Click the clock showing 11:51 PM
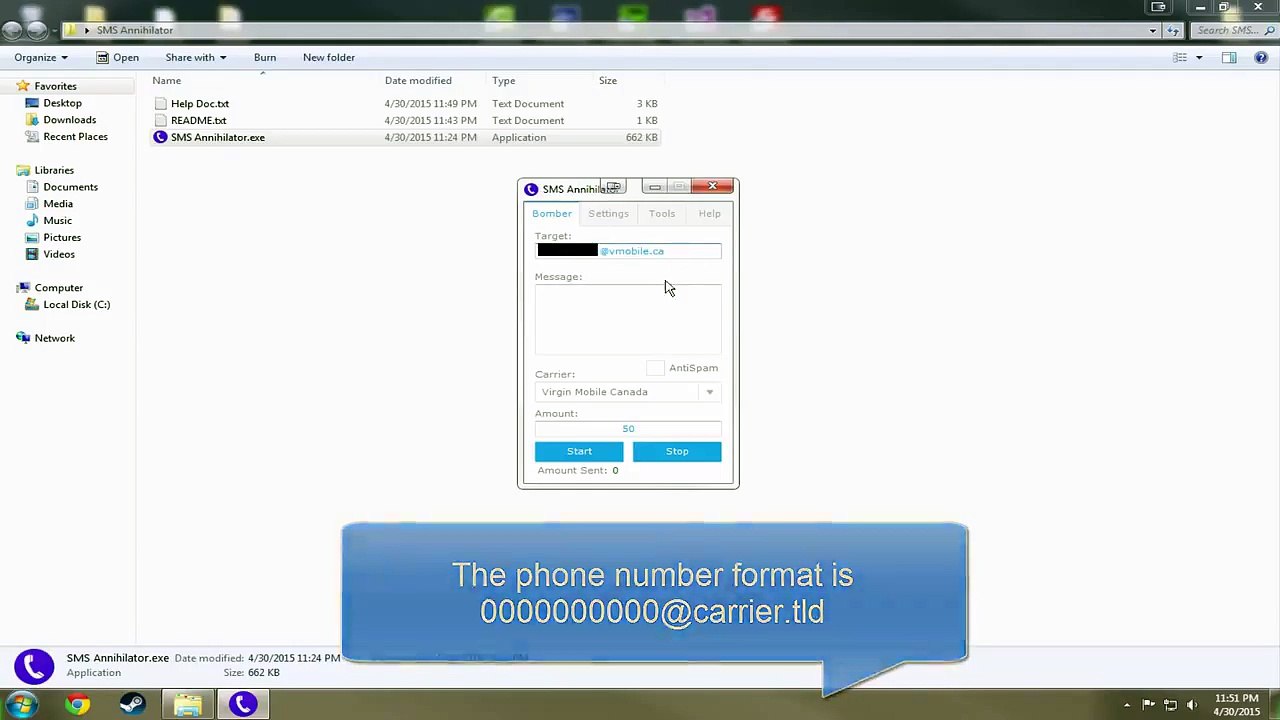This screenshot has height=720, width=1280. (1237, 698)
